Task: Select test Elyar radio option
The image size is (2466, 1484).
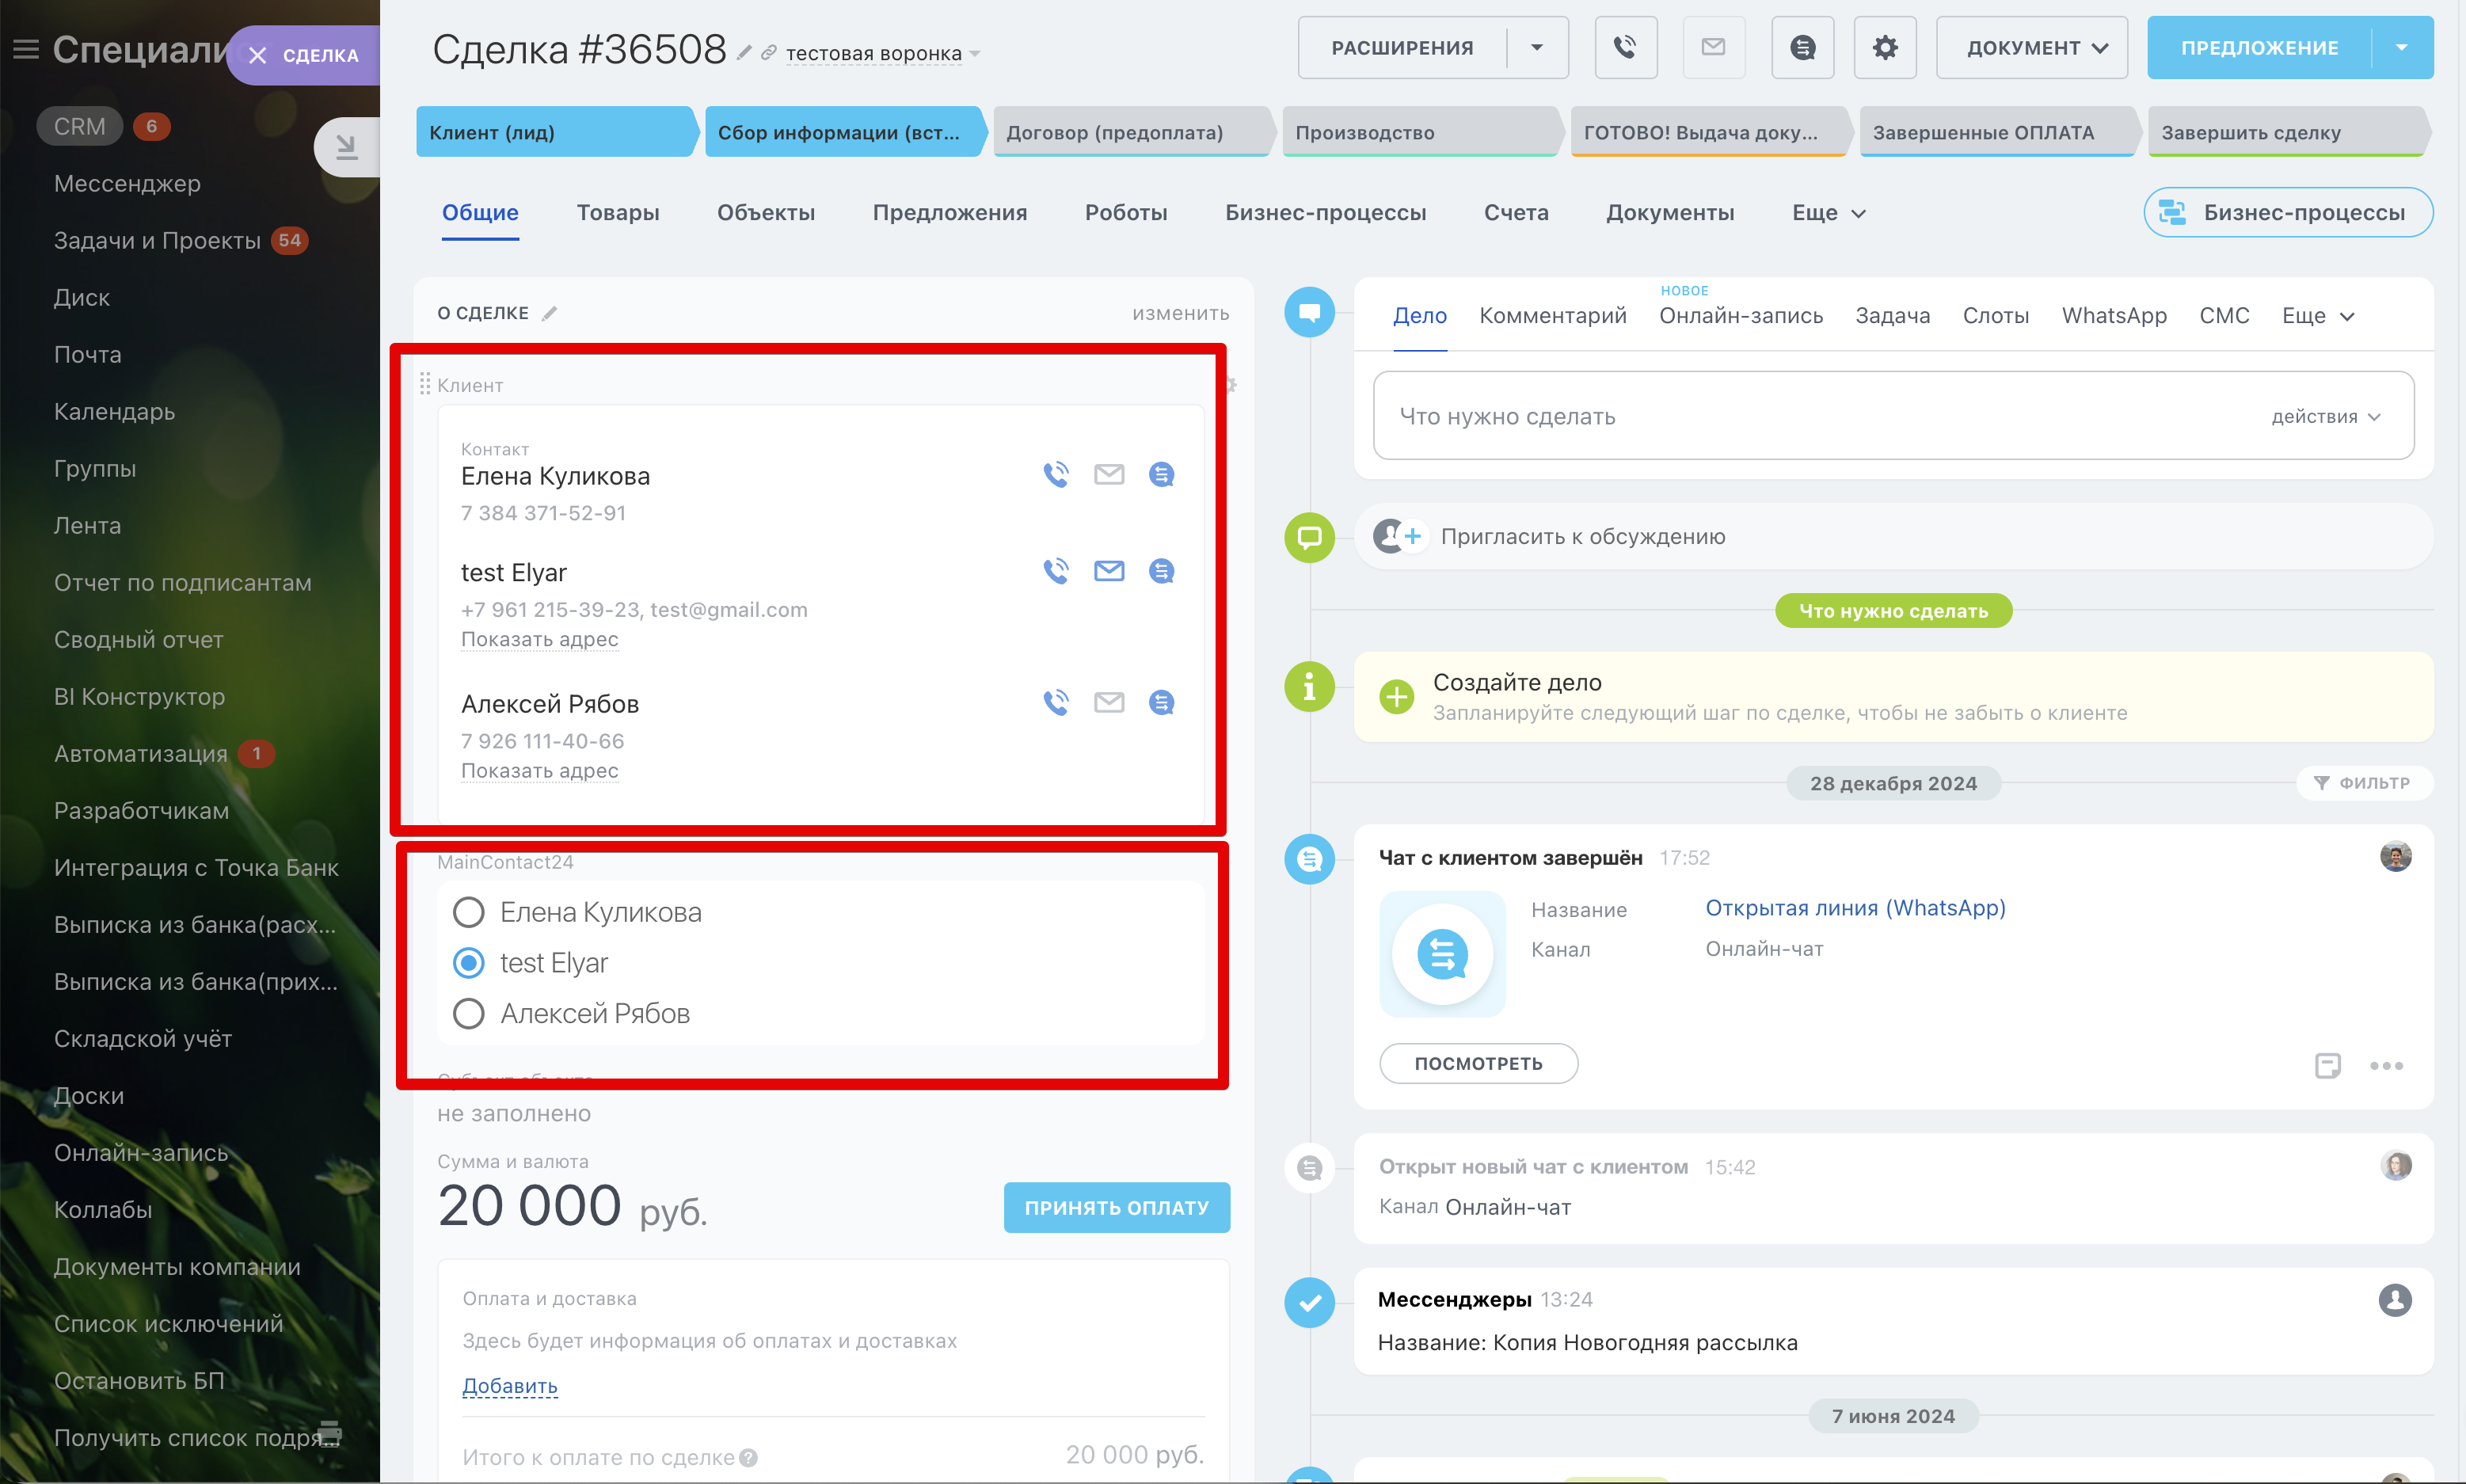Action: point(468,963)
